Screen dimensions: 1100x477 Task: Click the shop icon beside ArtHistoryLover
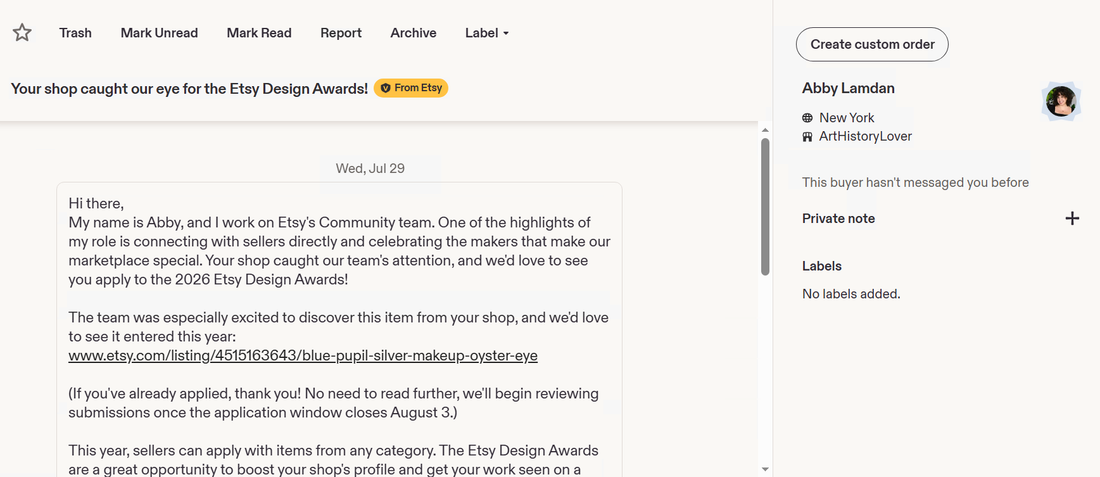807,137
